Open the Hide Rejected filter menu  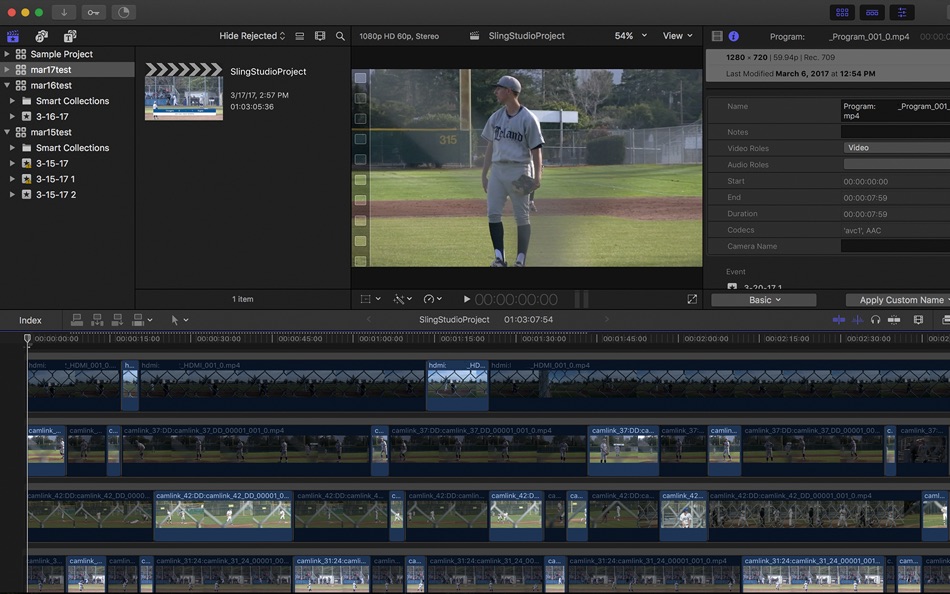coord(252,36)
